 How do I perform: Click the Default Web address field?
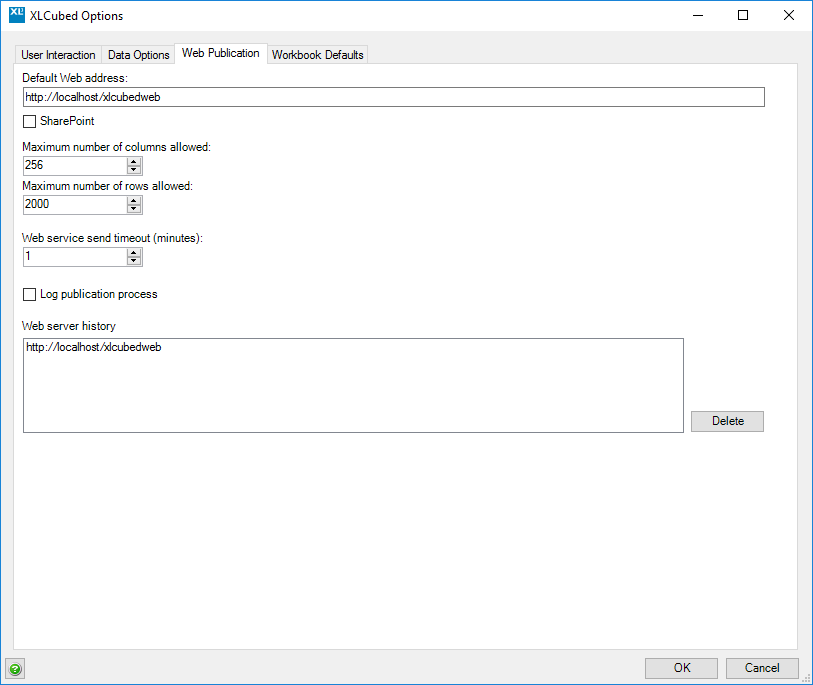pos(394,97)
